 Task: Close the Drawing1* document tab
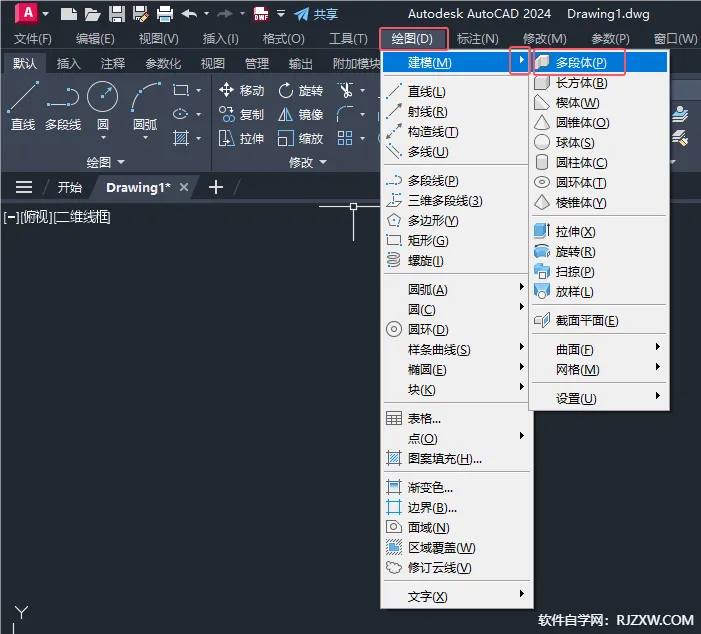[184, 188]
